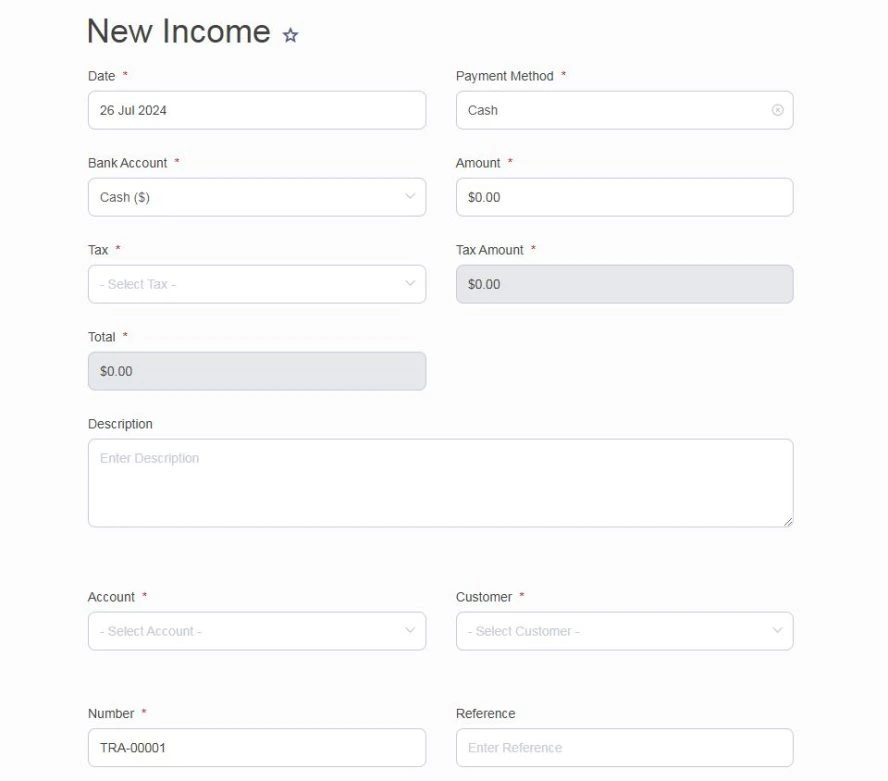Click the Select Tax chevron arrow
This screenshot has width=888, height=781.
tap(409, 284)
